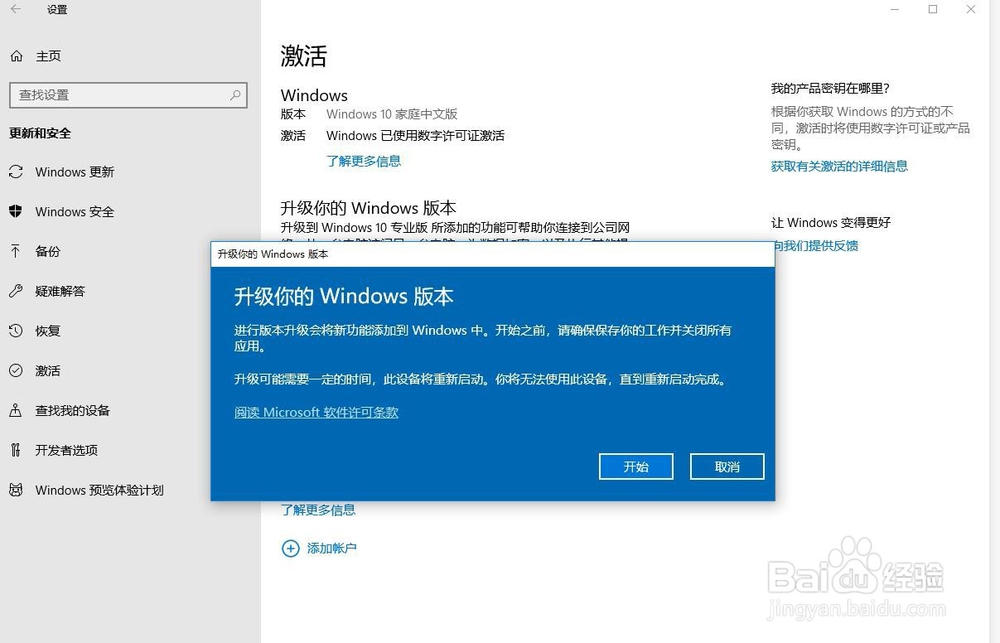Click the Windows 已使用数字许可证激活 status text

coord(415,136)
